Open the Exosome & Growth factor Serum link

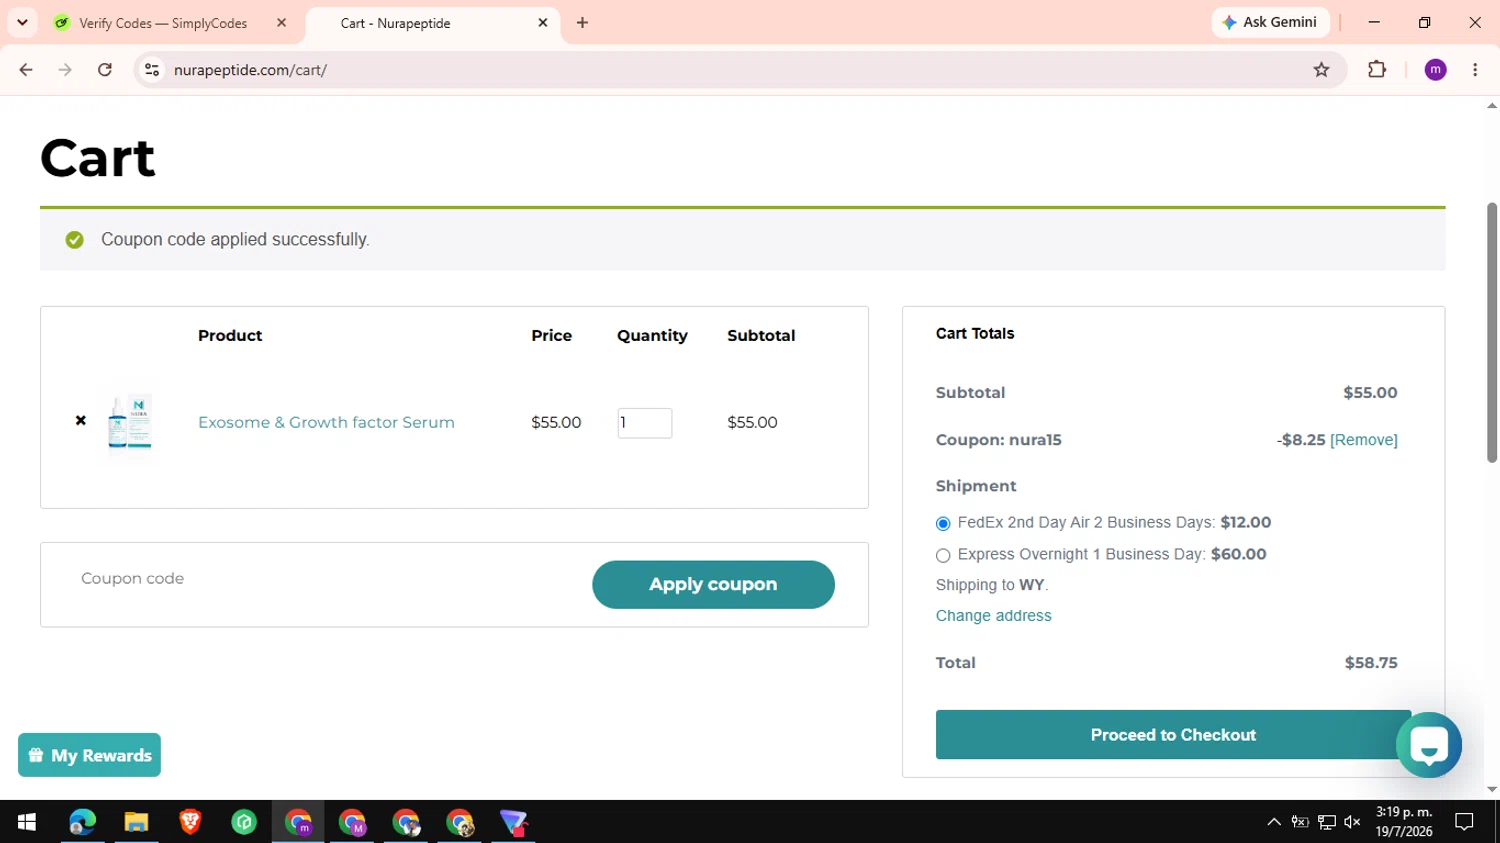tap(326, 422)
